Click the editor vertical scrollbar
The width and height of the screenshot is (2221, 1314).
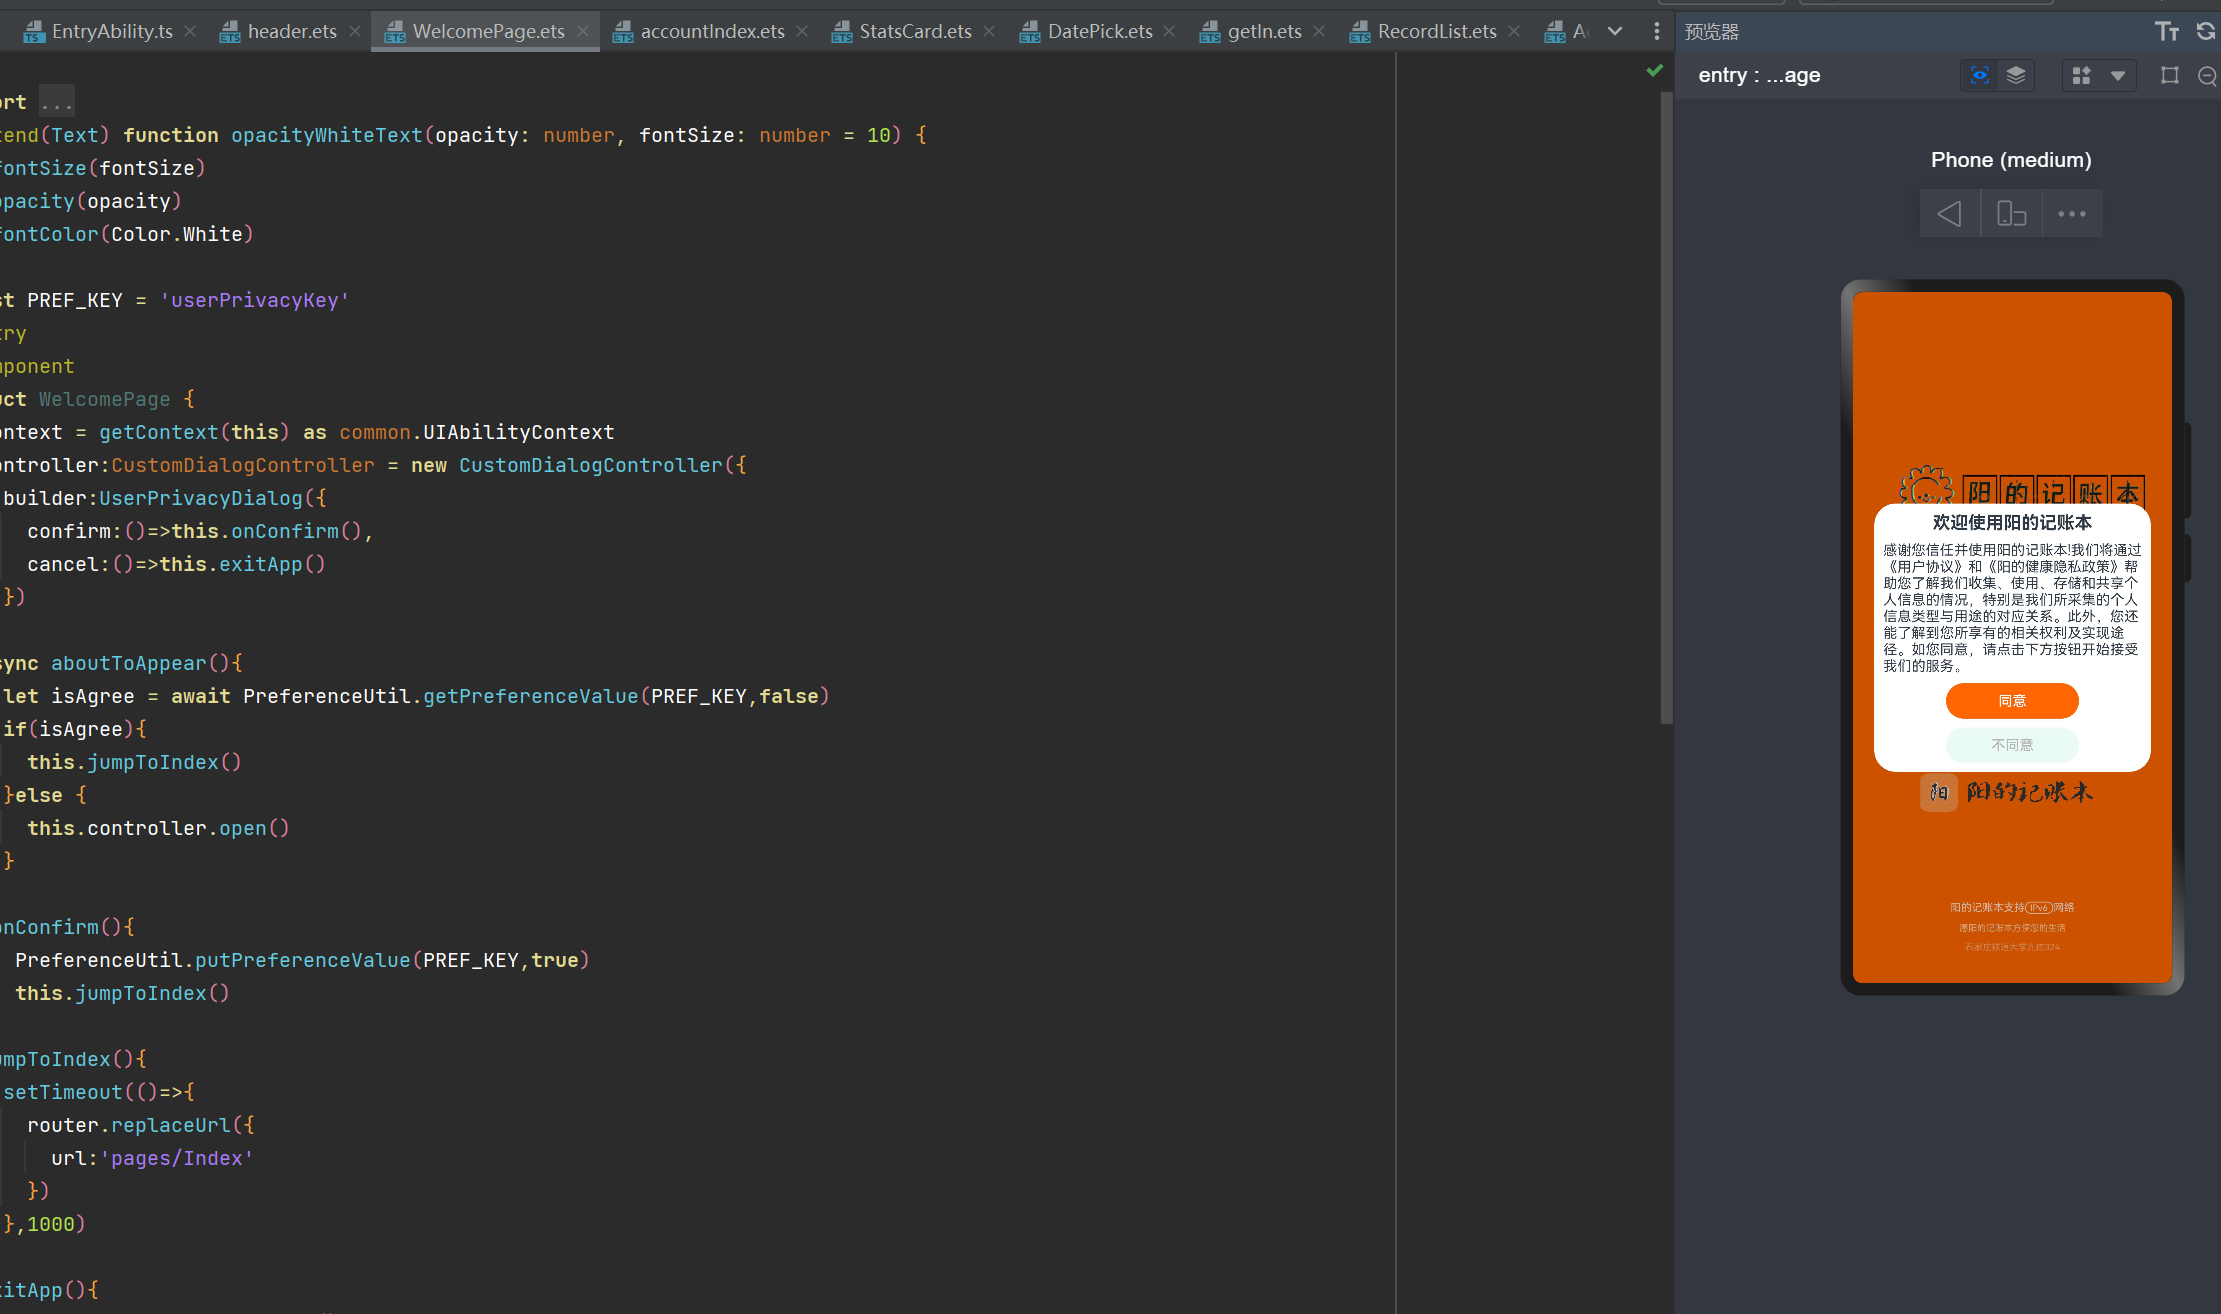[1666, 400]
